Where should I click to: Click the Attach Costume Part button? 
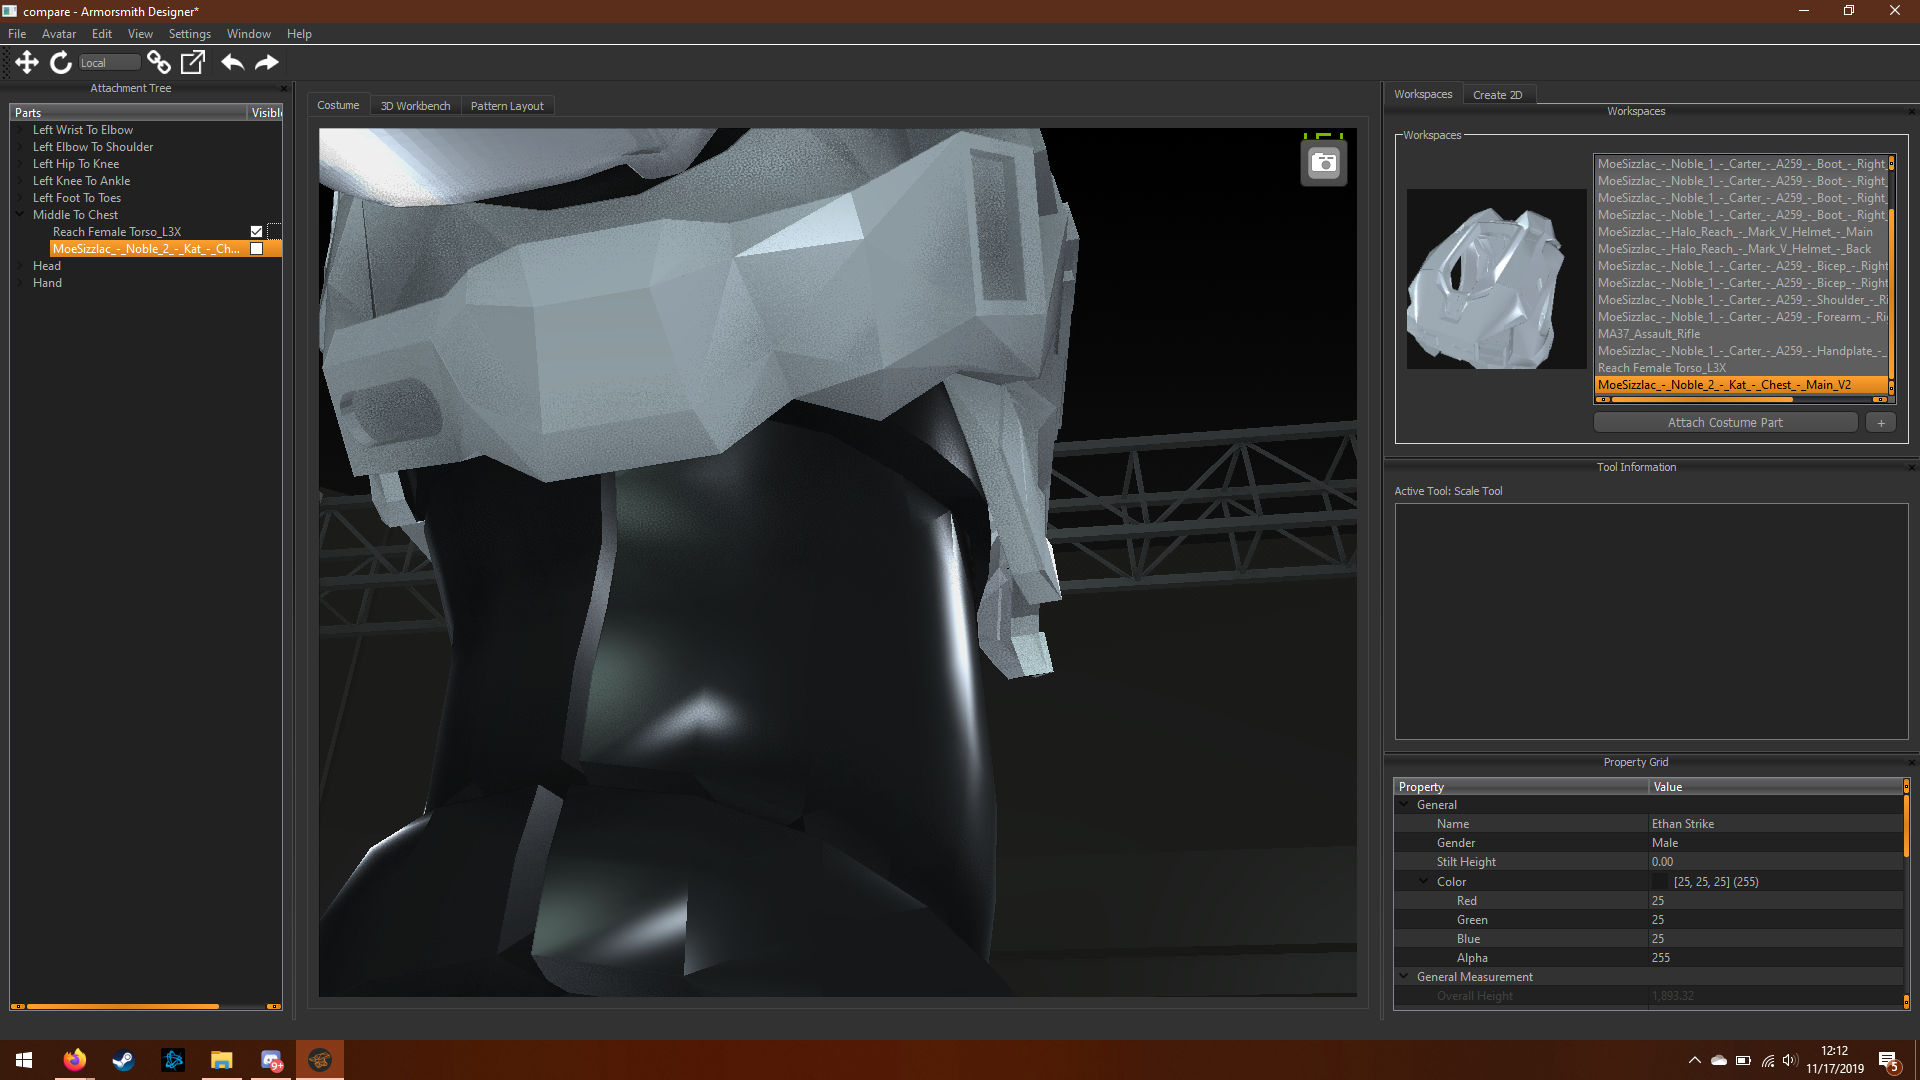tap(1725, 423)
